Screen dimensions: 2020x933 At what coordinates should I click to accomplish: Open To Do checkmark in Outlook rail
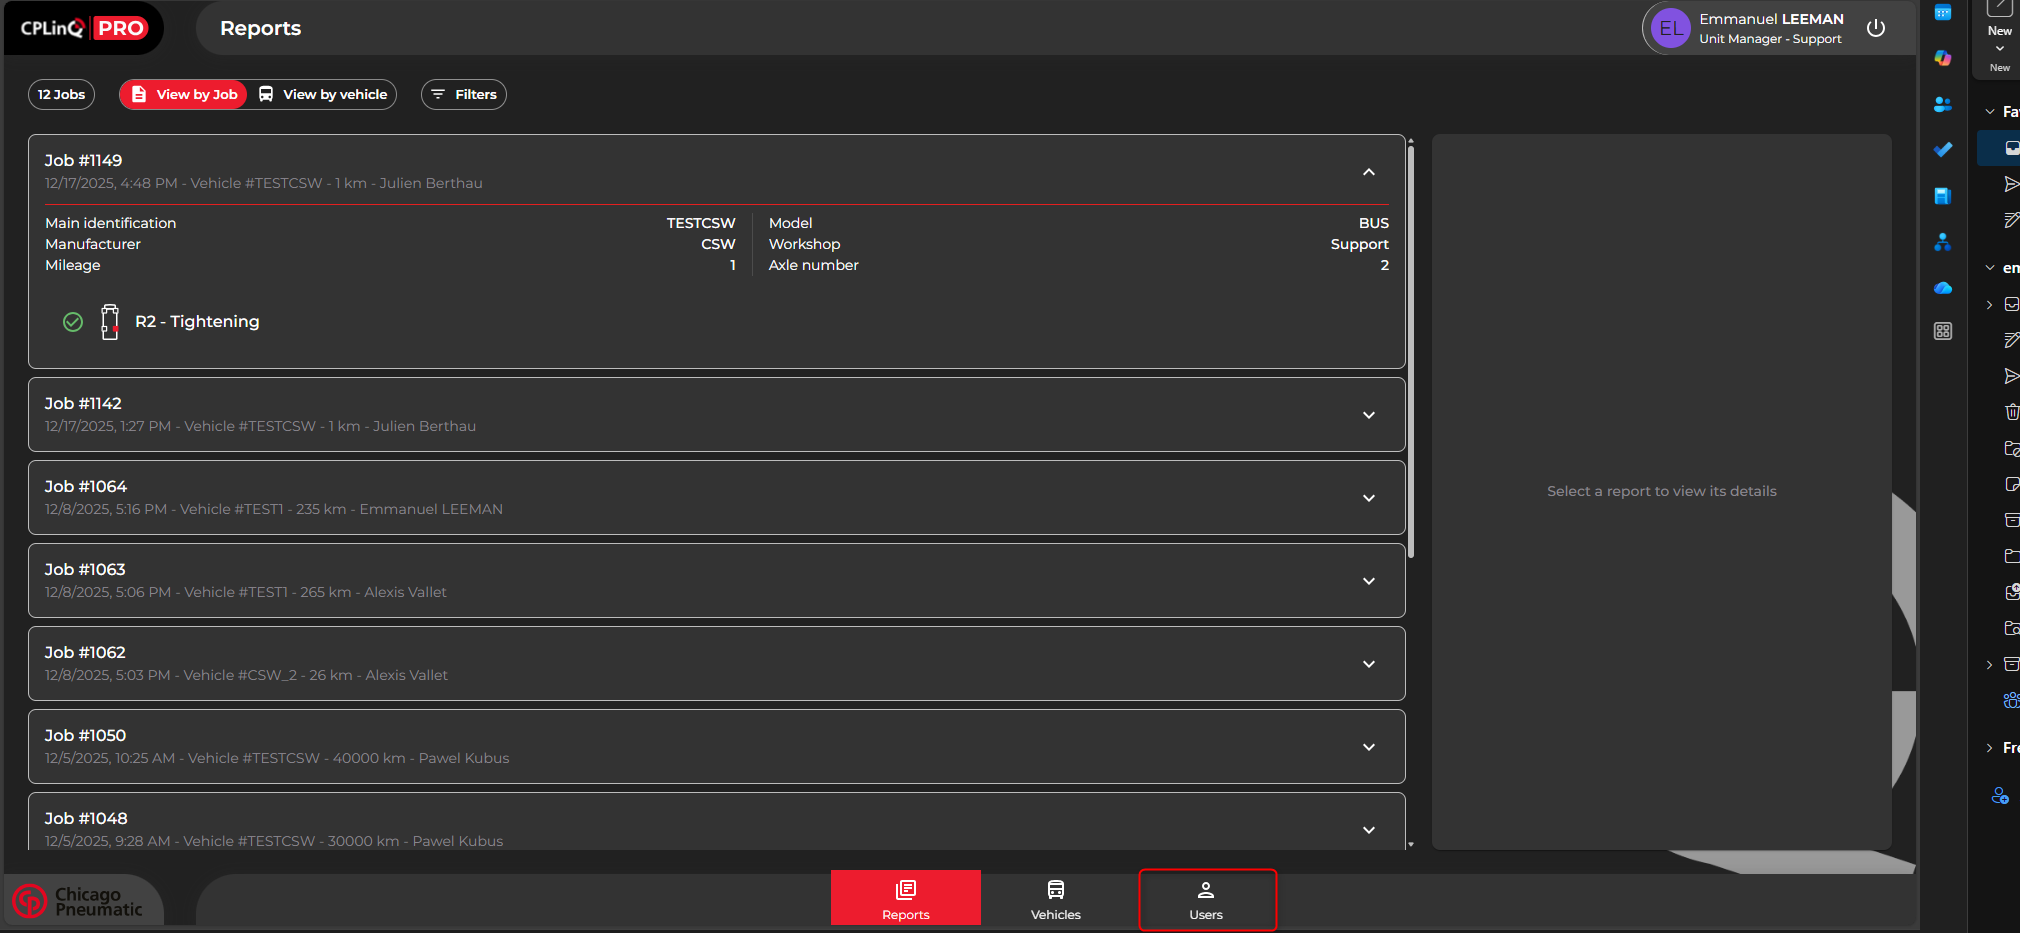1943,149
